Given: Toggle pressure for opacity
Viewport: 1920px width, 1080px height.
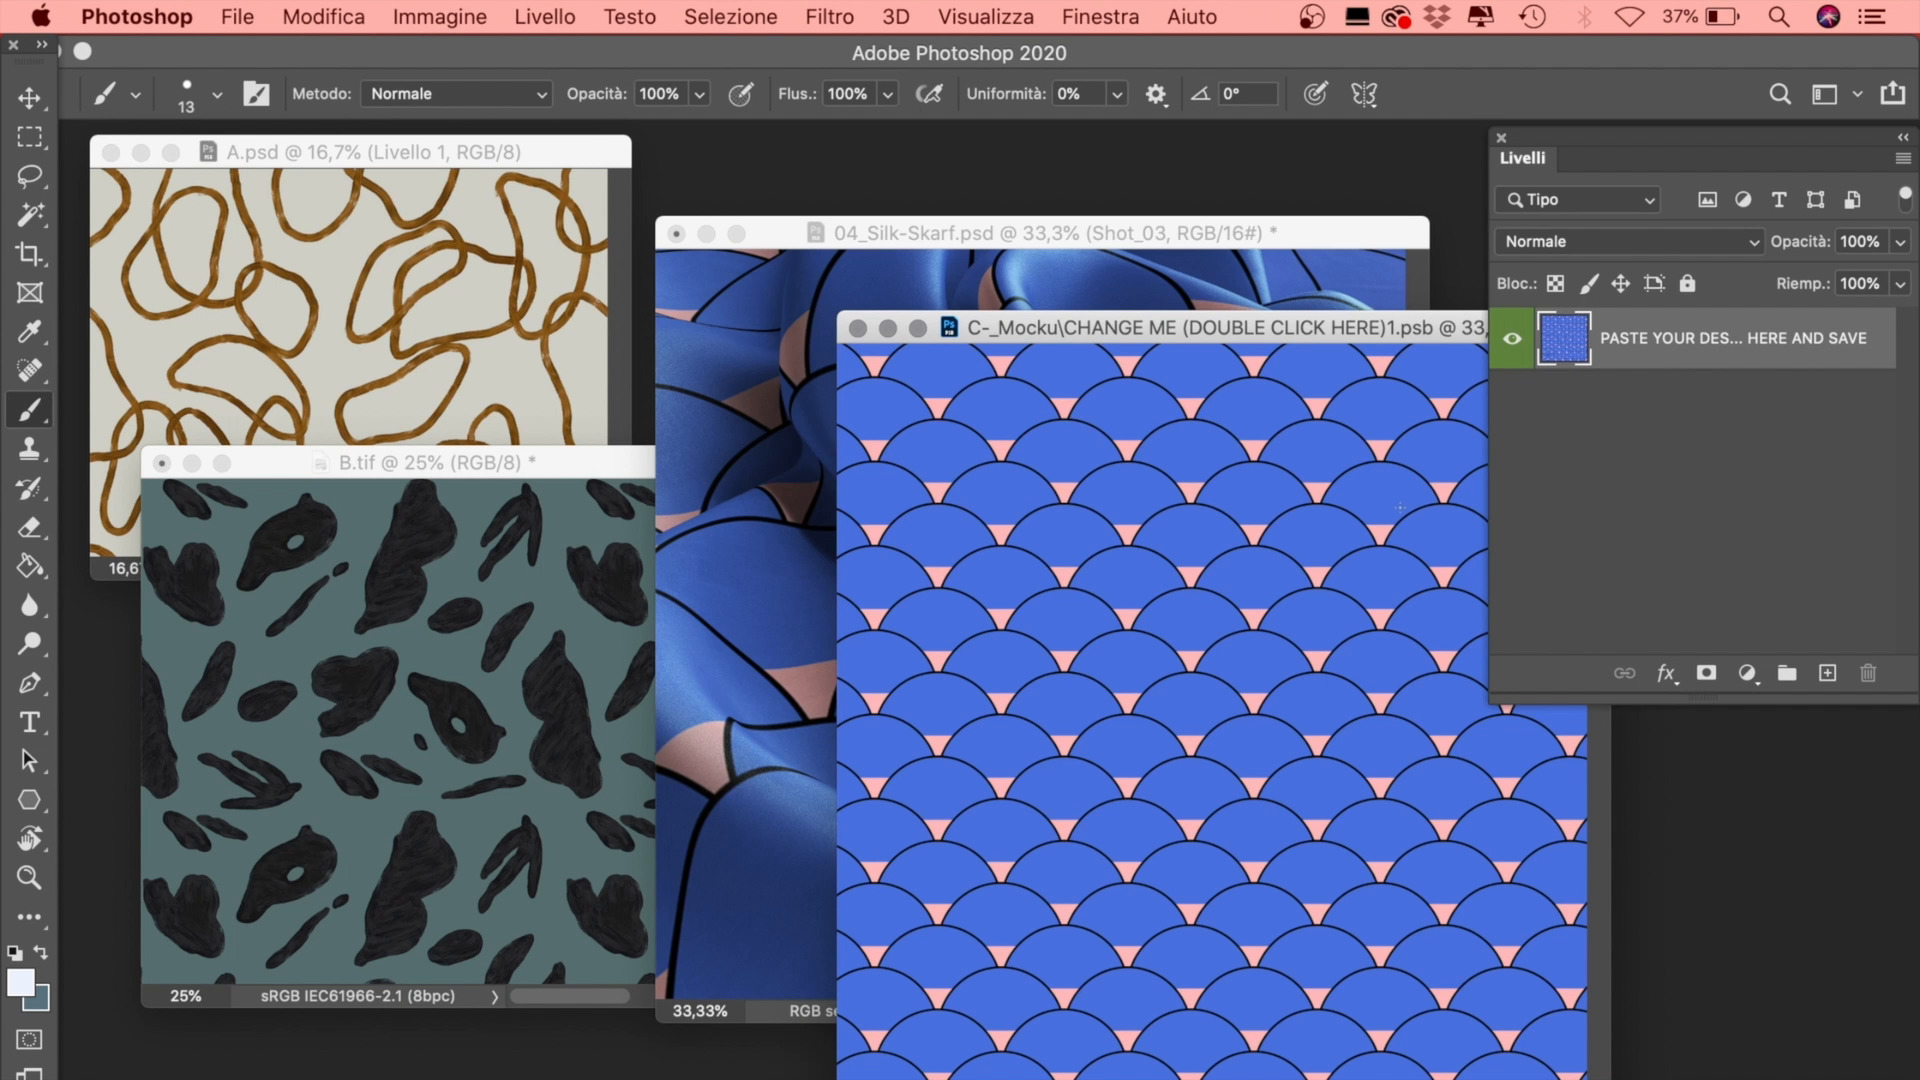Looking at the screenshot, I should point(740,94).
